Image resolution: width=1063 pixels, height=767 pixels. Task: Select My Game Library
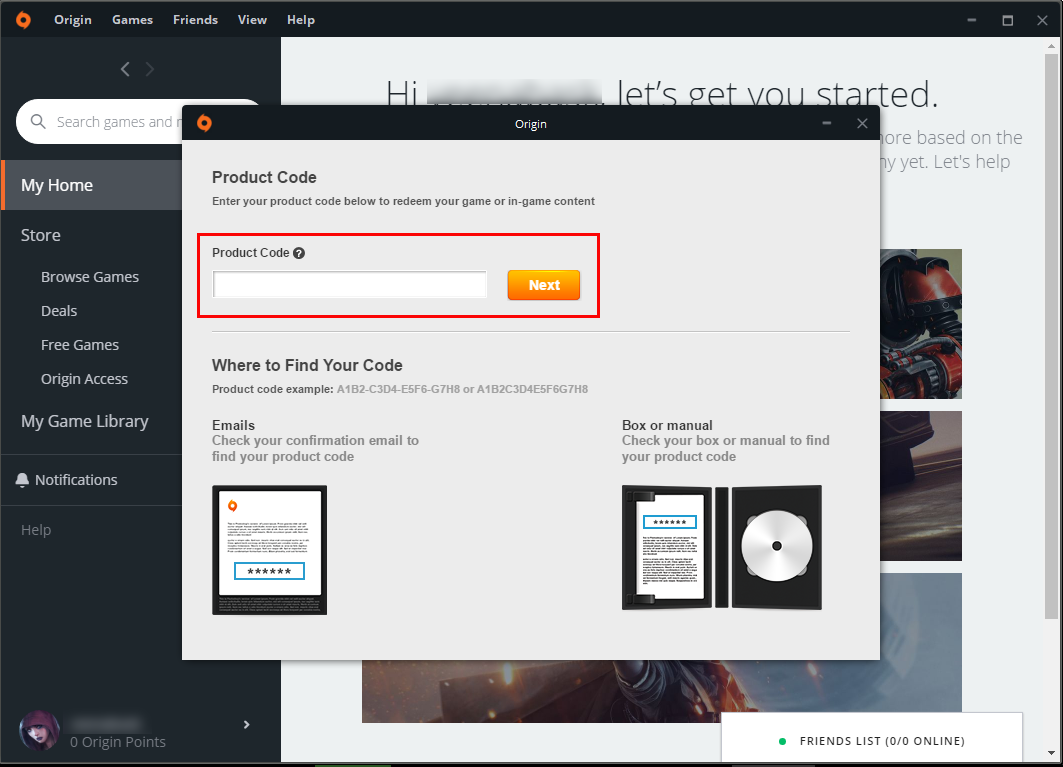coord(84,421)
